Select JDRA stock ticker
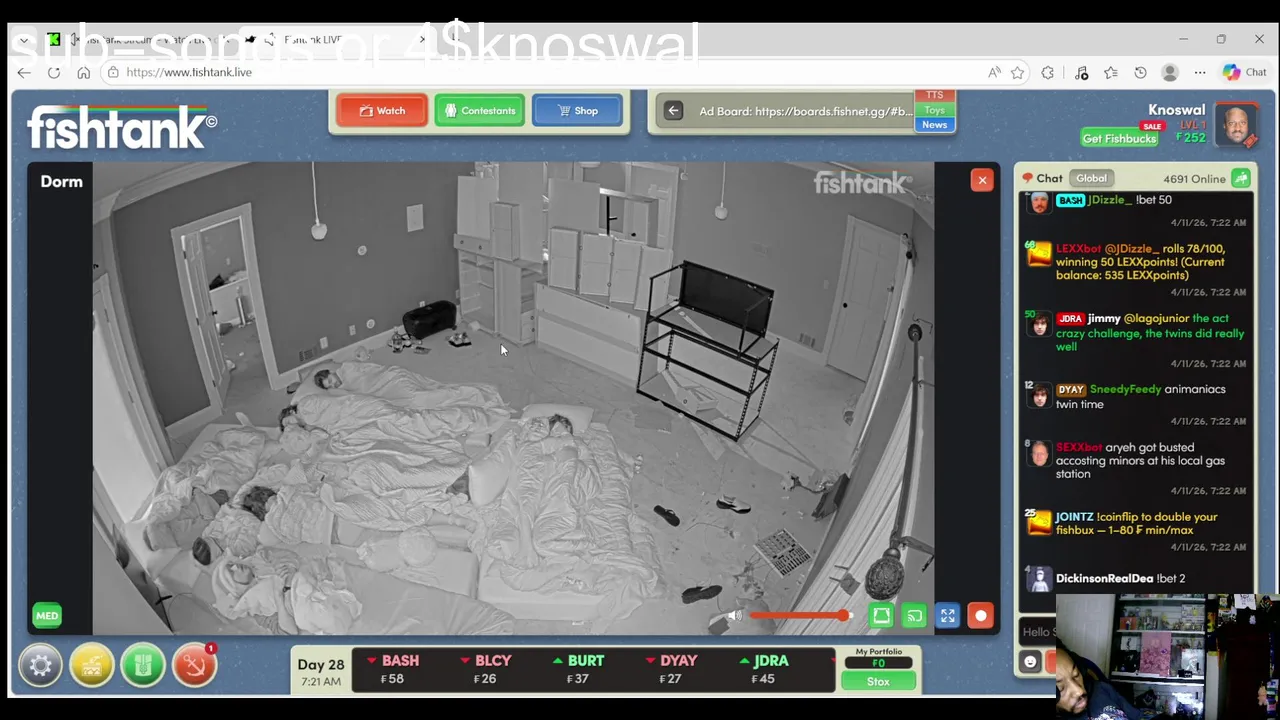1280x720 pixels. coord(764,669)
